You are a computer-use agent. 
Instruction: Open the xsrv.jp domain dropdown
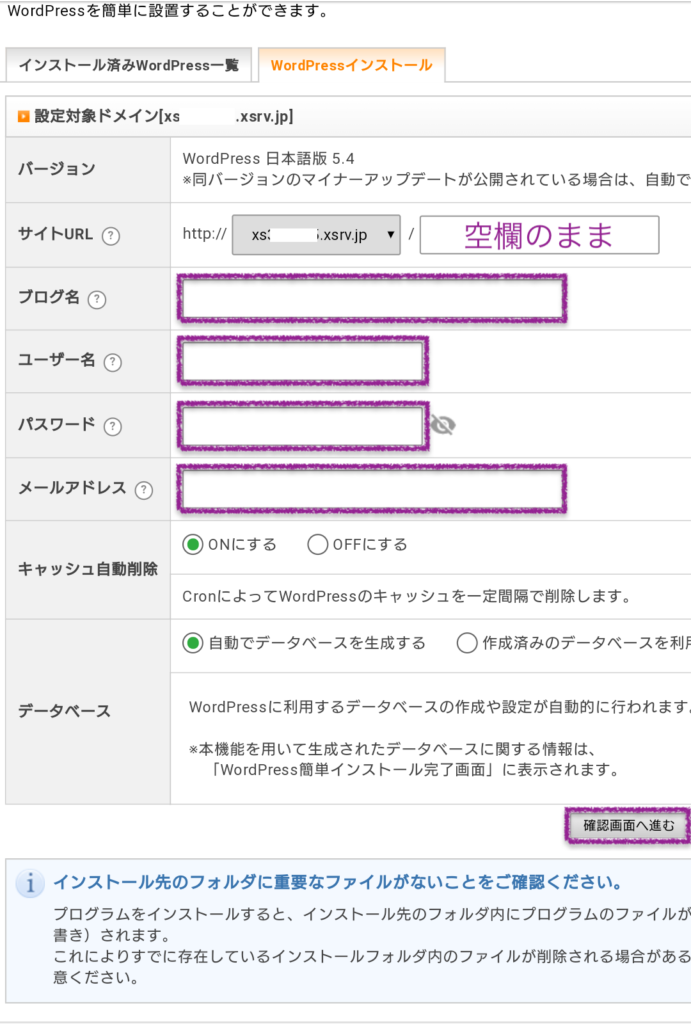(x=316, y=236)
